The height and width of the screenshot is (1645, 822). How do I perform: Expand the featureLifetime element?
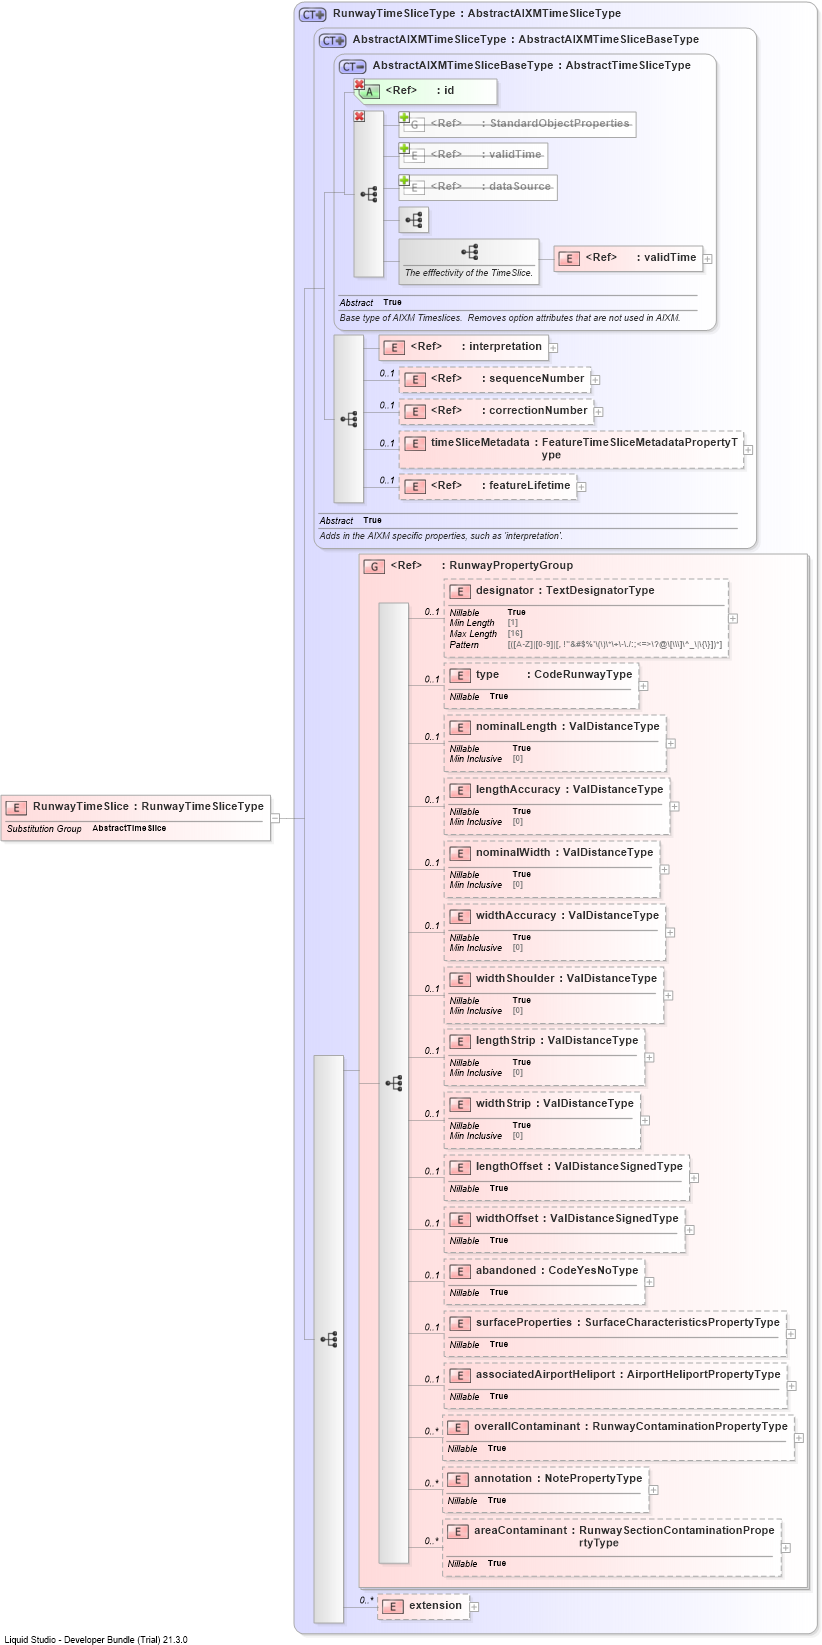click(581, 487)
